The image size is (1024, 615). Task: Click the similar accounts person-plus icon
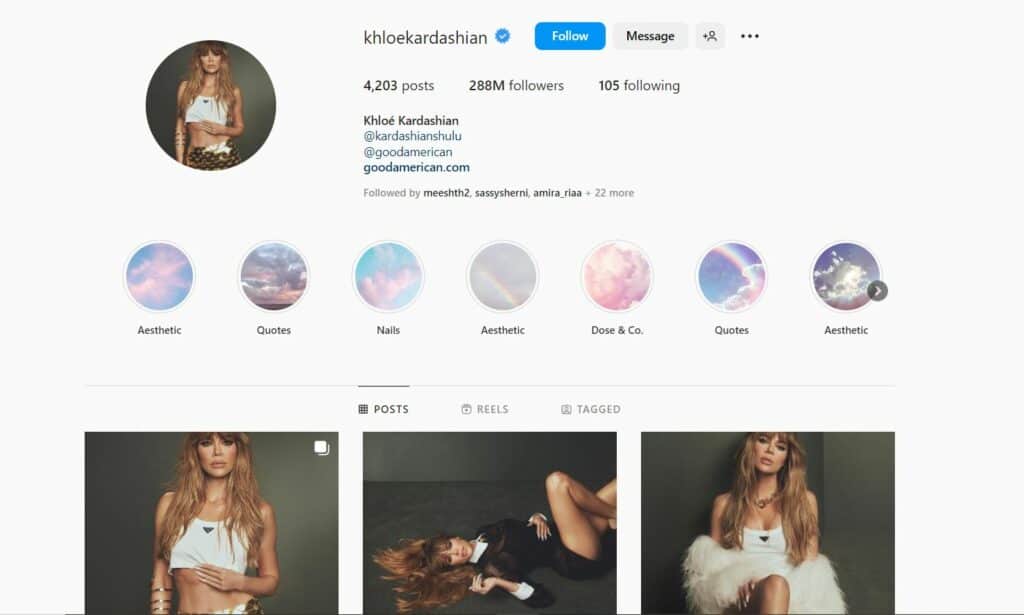(710, 36)
